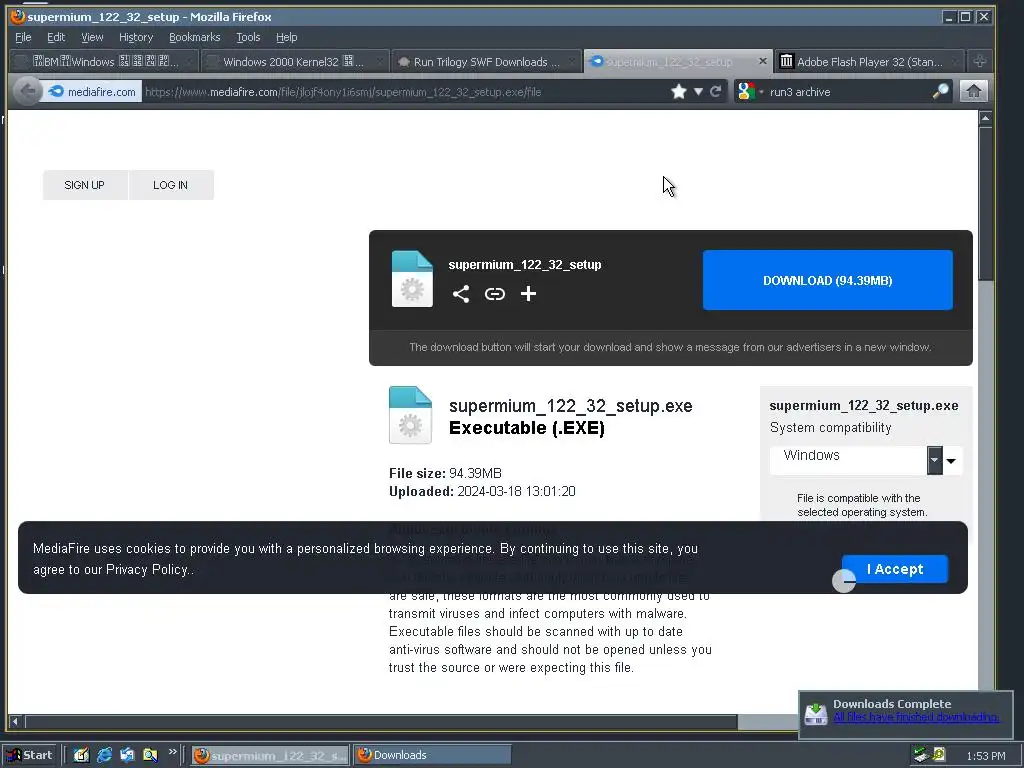Click the URL address field

tap(405, 92)
